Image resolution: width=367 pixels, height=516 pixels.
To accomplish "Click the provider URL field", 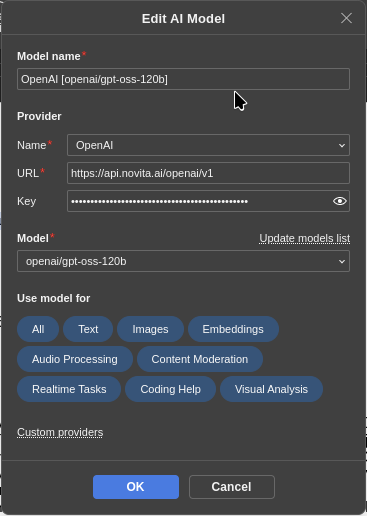I will click(x=208, y=173).
